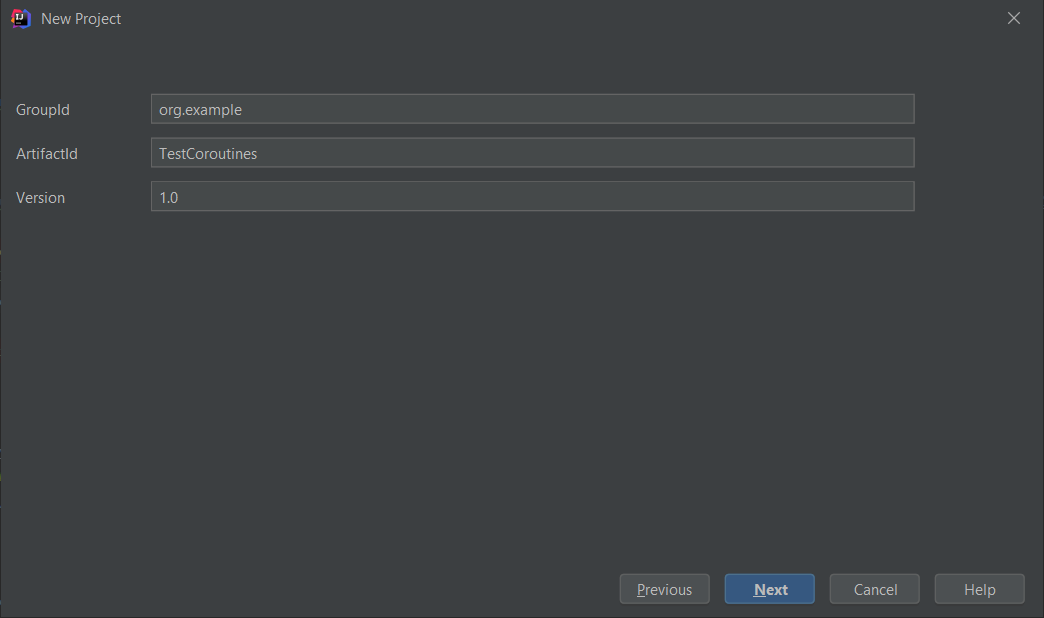Place cursor on the org.example text
The image size is (1044, 618).
(200, 110)
